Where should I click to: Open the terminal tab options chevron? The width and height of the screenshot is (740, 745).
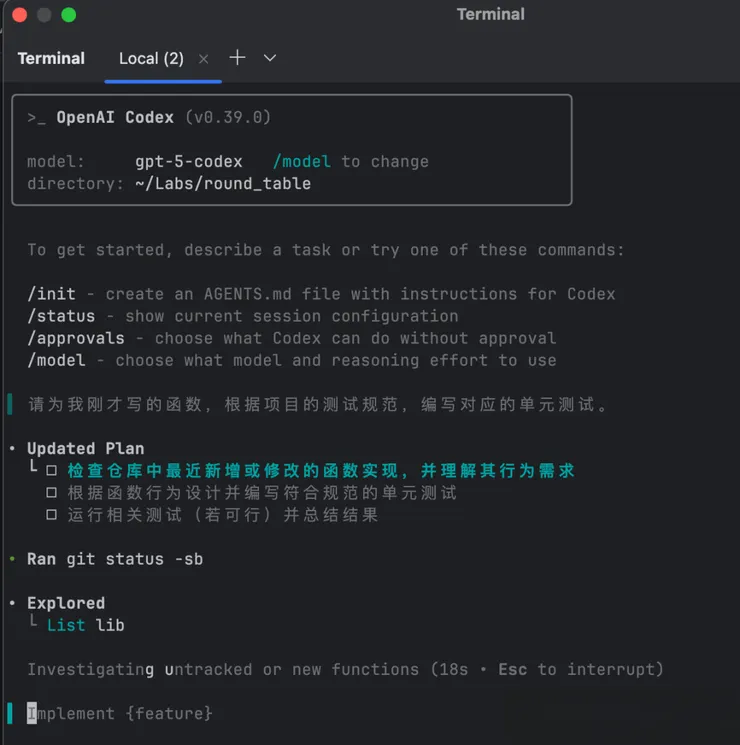270,58
